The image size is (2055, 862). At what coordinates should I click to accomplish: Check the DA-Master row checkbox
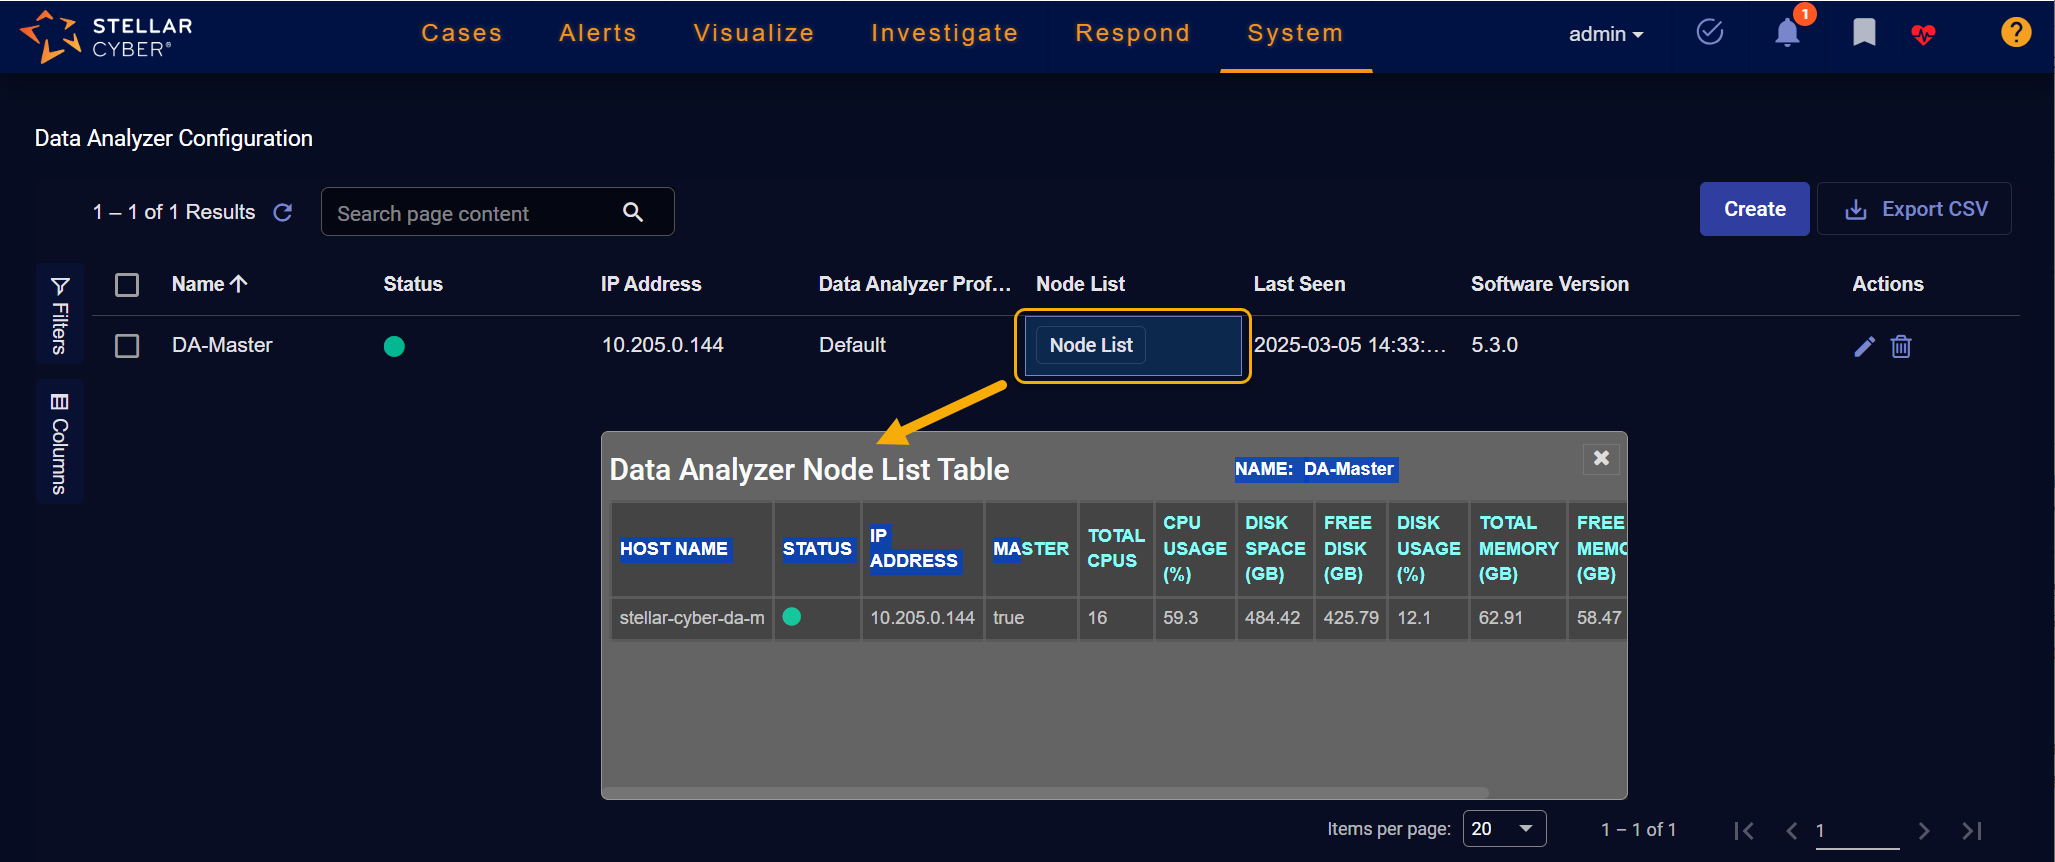click(127, 346)
